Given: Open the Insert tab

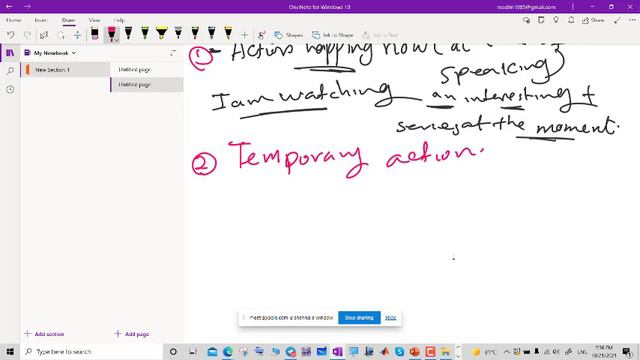Looking at the screenshot, I should pyautogui.click(x=41, y=20).
